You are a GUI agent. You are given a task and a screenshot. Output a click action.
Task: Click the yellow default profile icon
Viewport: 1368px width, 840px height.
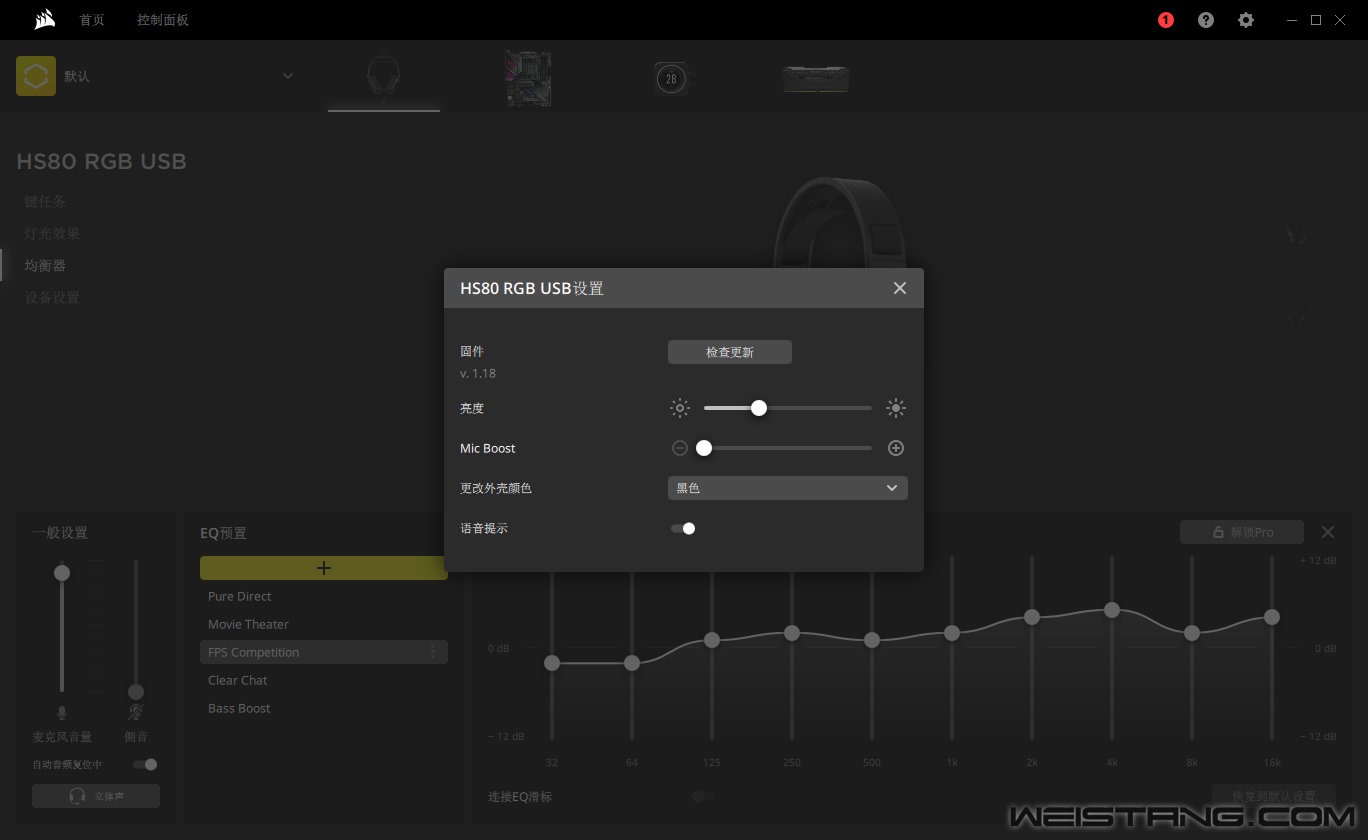(x=36, y=76)
